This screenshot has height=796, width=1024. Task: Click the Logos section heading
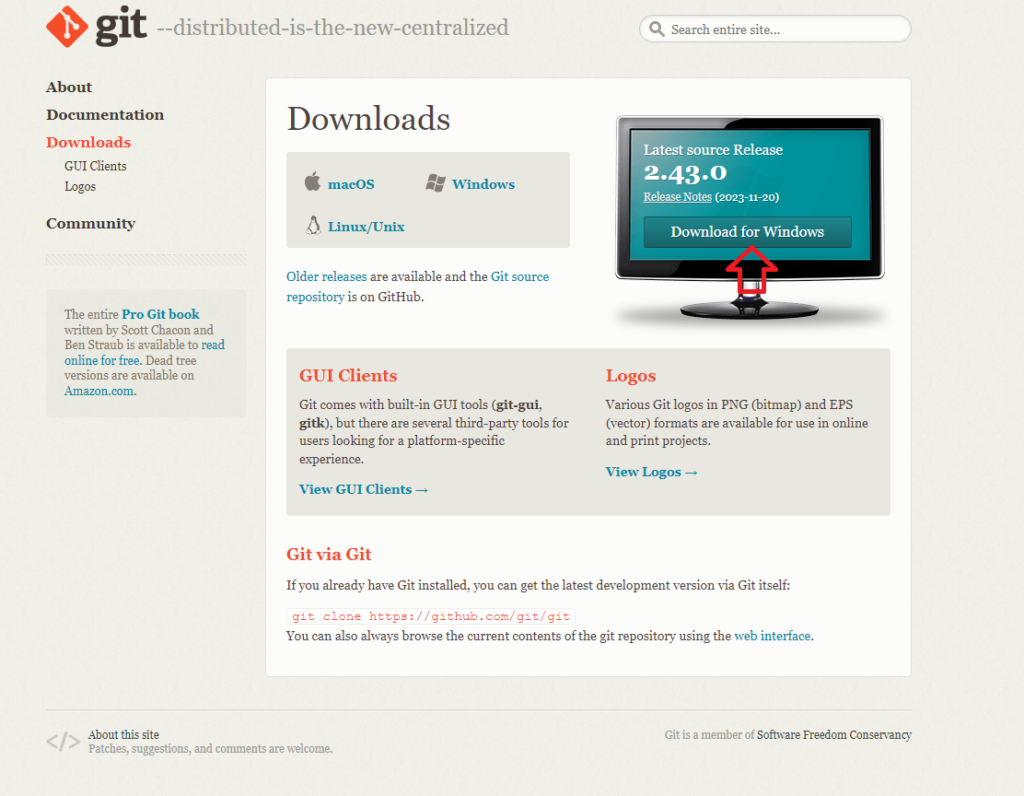tap(630, 375)
